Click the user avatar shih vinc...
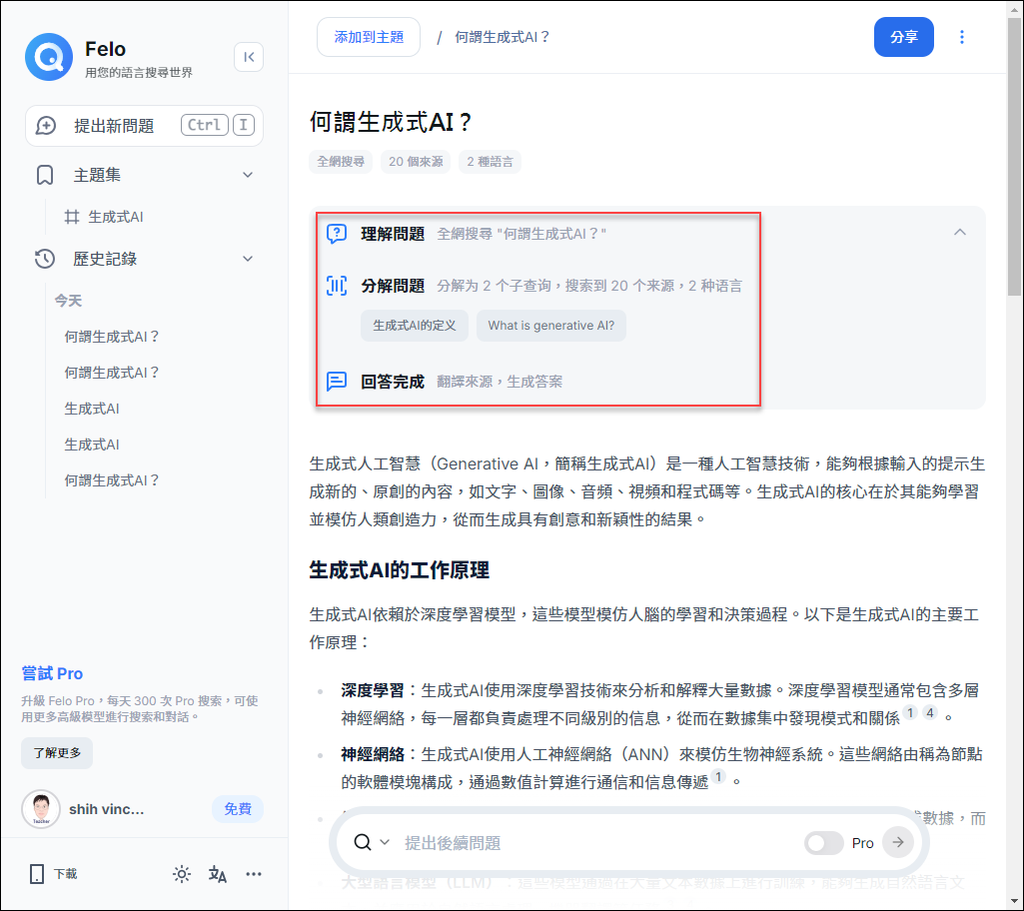1024x911 pixels. pos(41,809)
